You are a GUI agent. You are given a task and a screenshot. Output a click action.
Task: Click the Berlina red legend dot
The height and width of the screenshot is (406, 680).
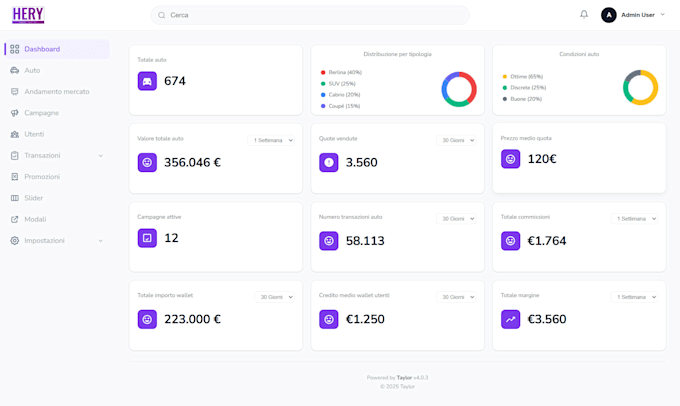click(323, 72)
